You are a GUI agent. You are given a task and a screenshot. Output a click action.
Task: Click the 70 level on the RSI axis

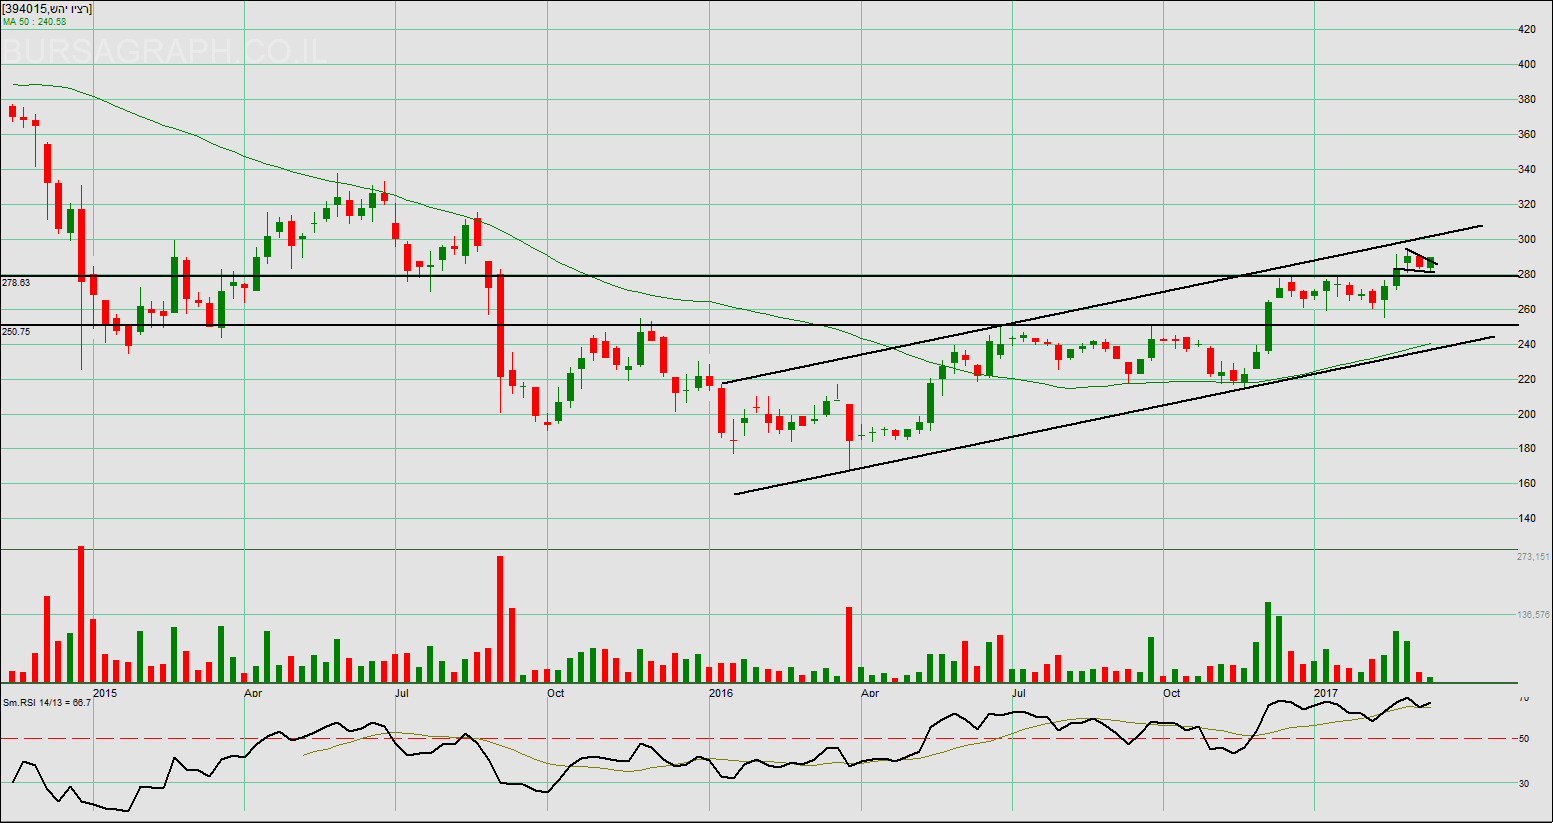pos(1523,698)
